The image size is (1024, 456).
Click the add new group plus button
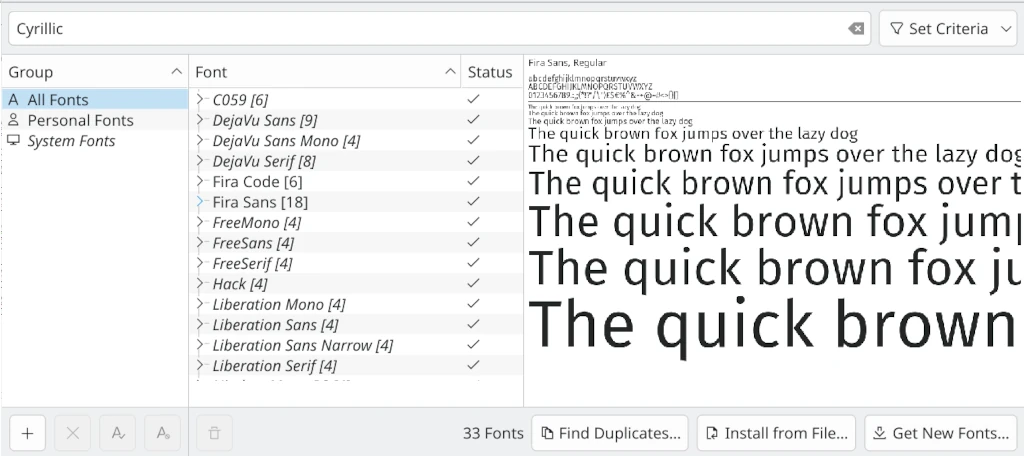click(x=27, y=433)
